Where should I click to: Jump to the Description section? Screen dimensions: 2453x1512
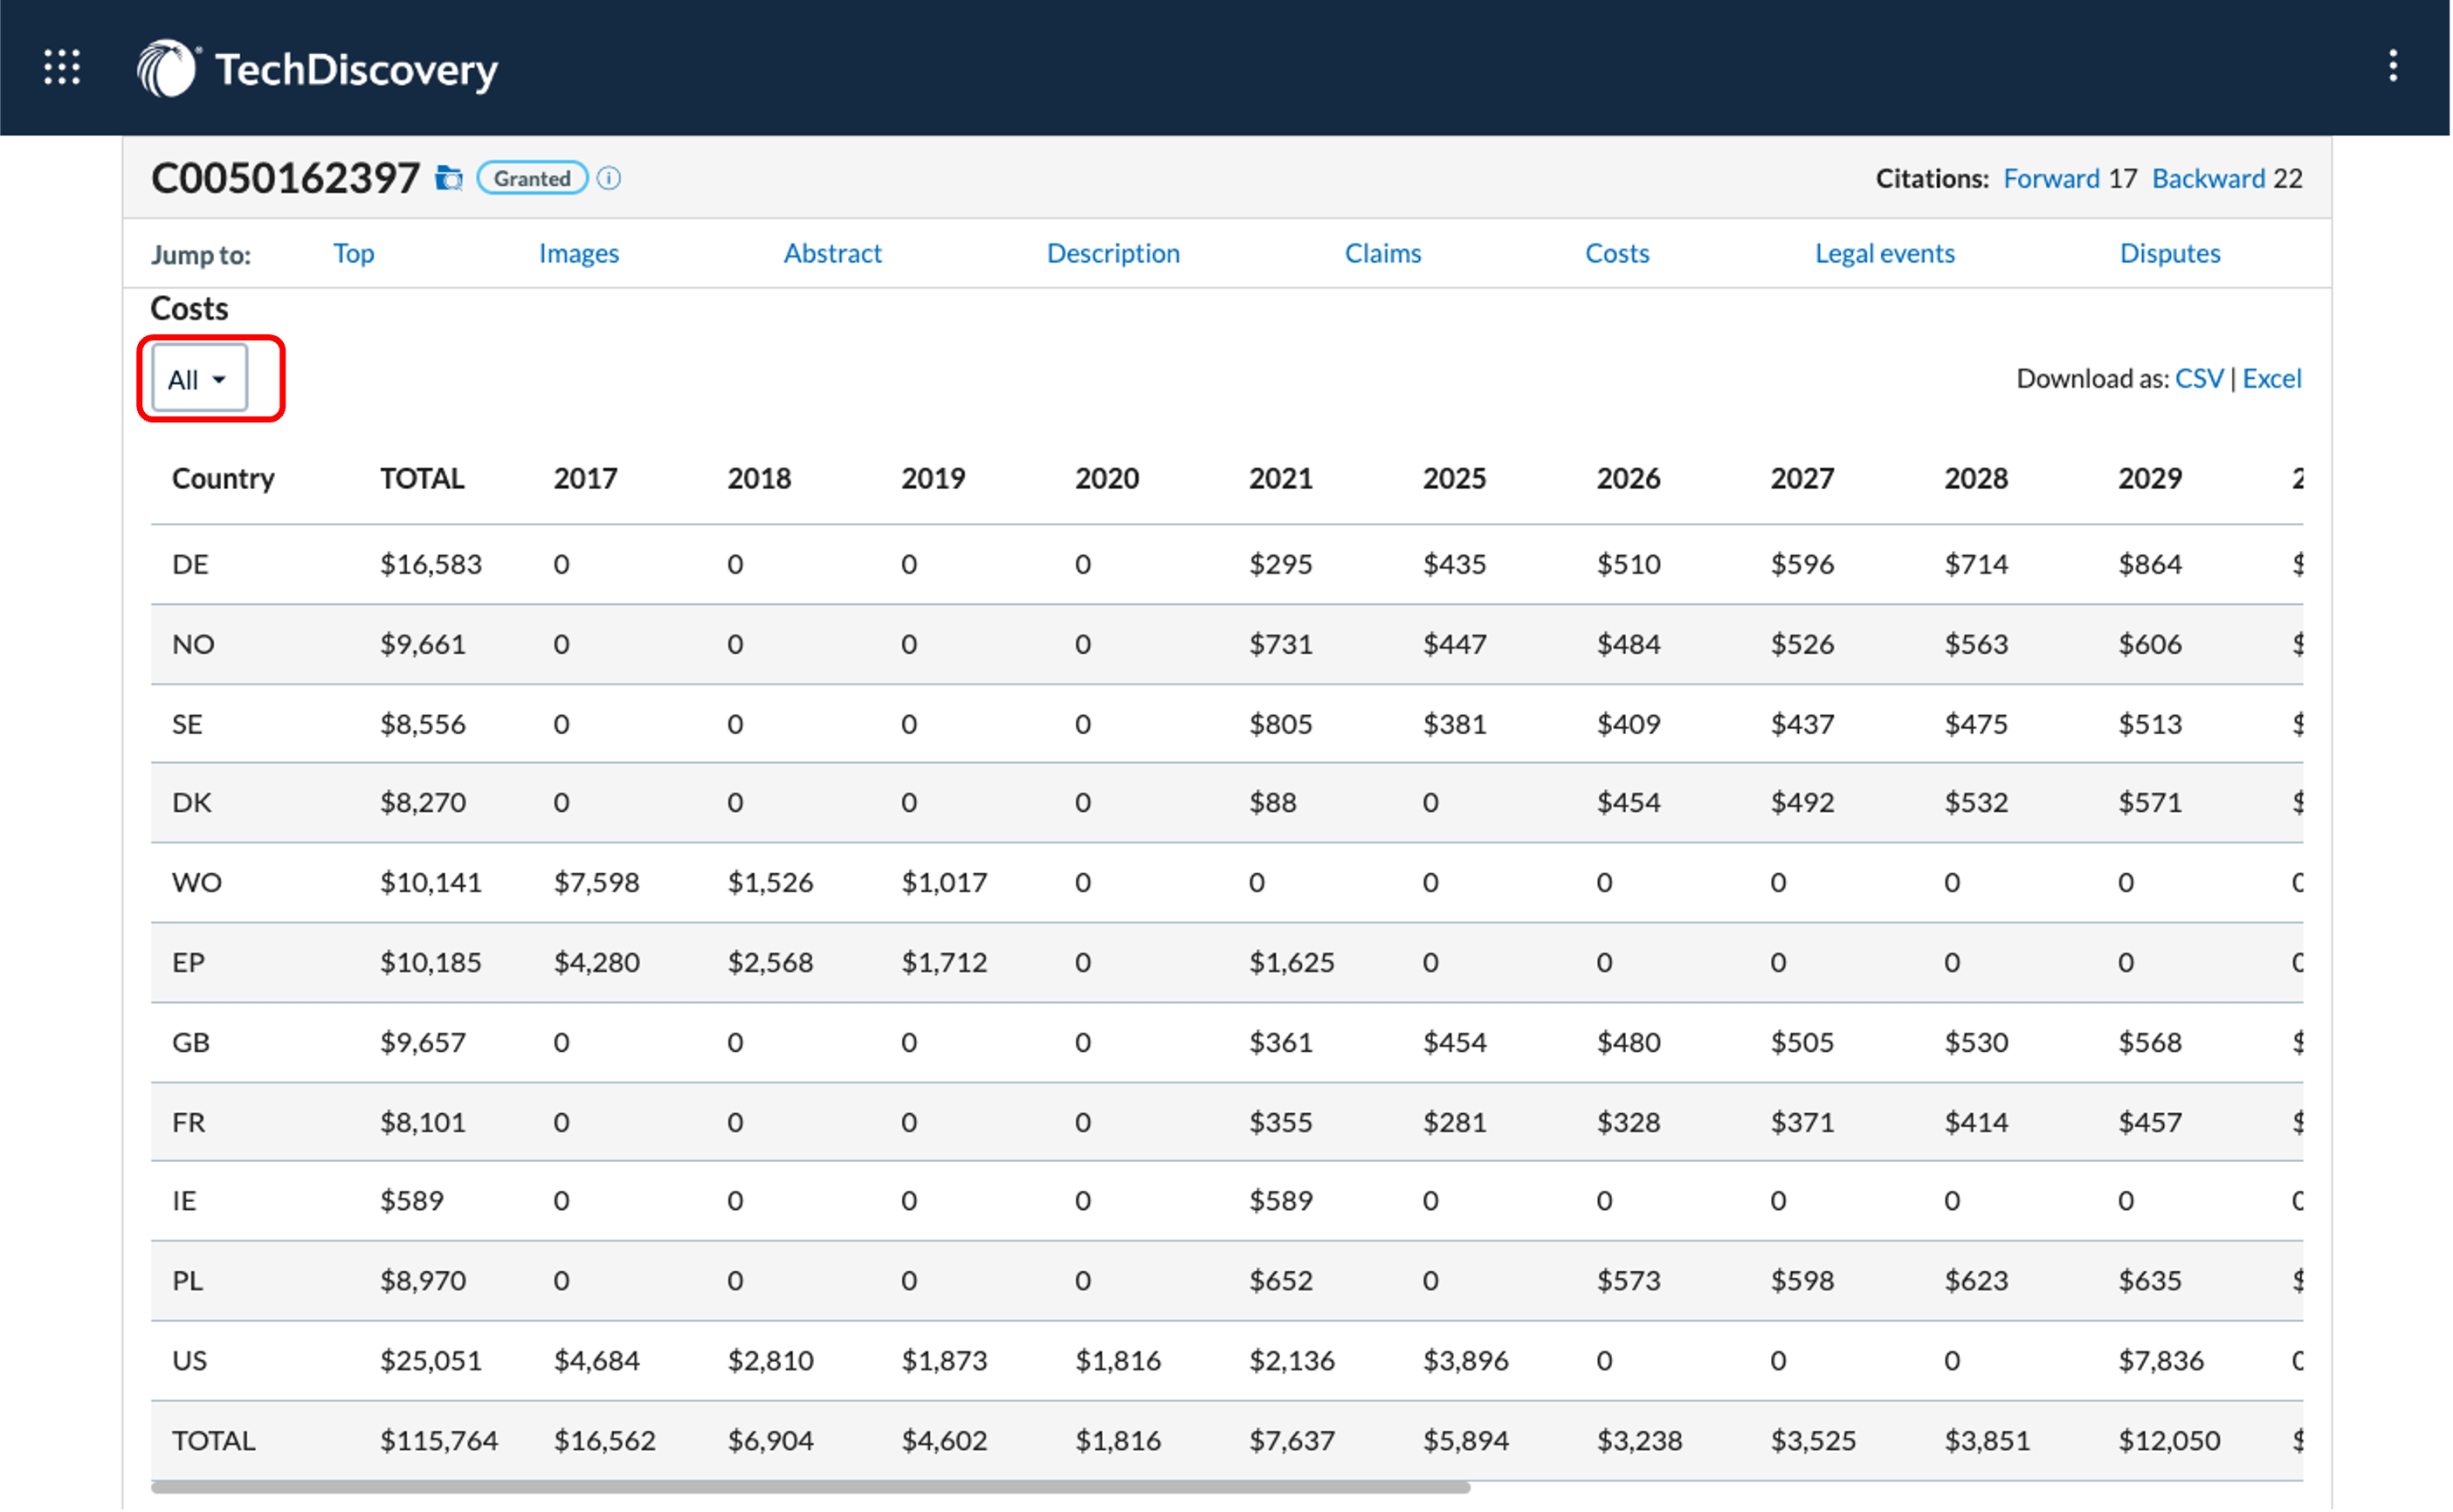[1113, 253]
